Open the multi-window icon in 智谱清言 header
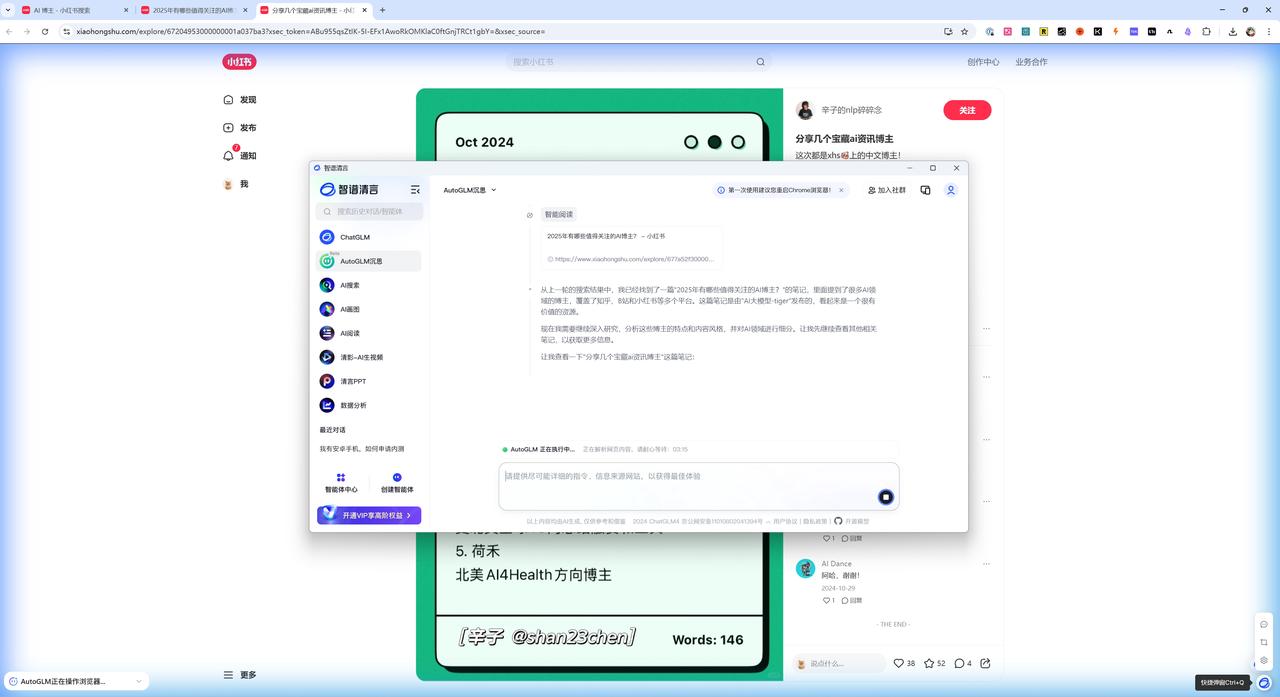This screenshot has width=1280, height=697. pos(925,190)
